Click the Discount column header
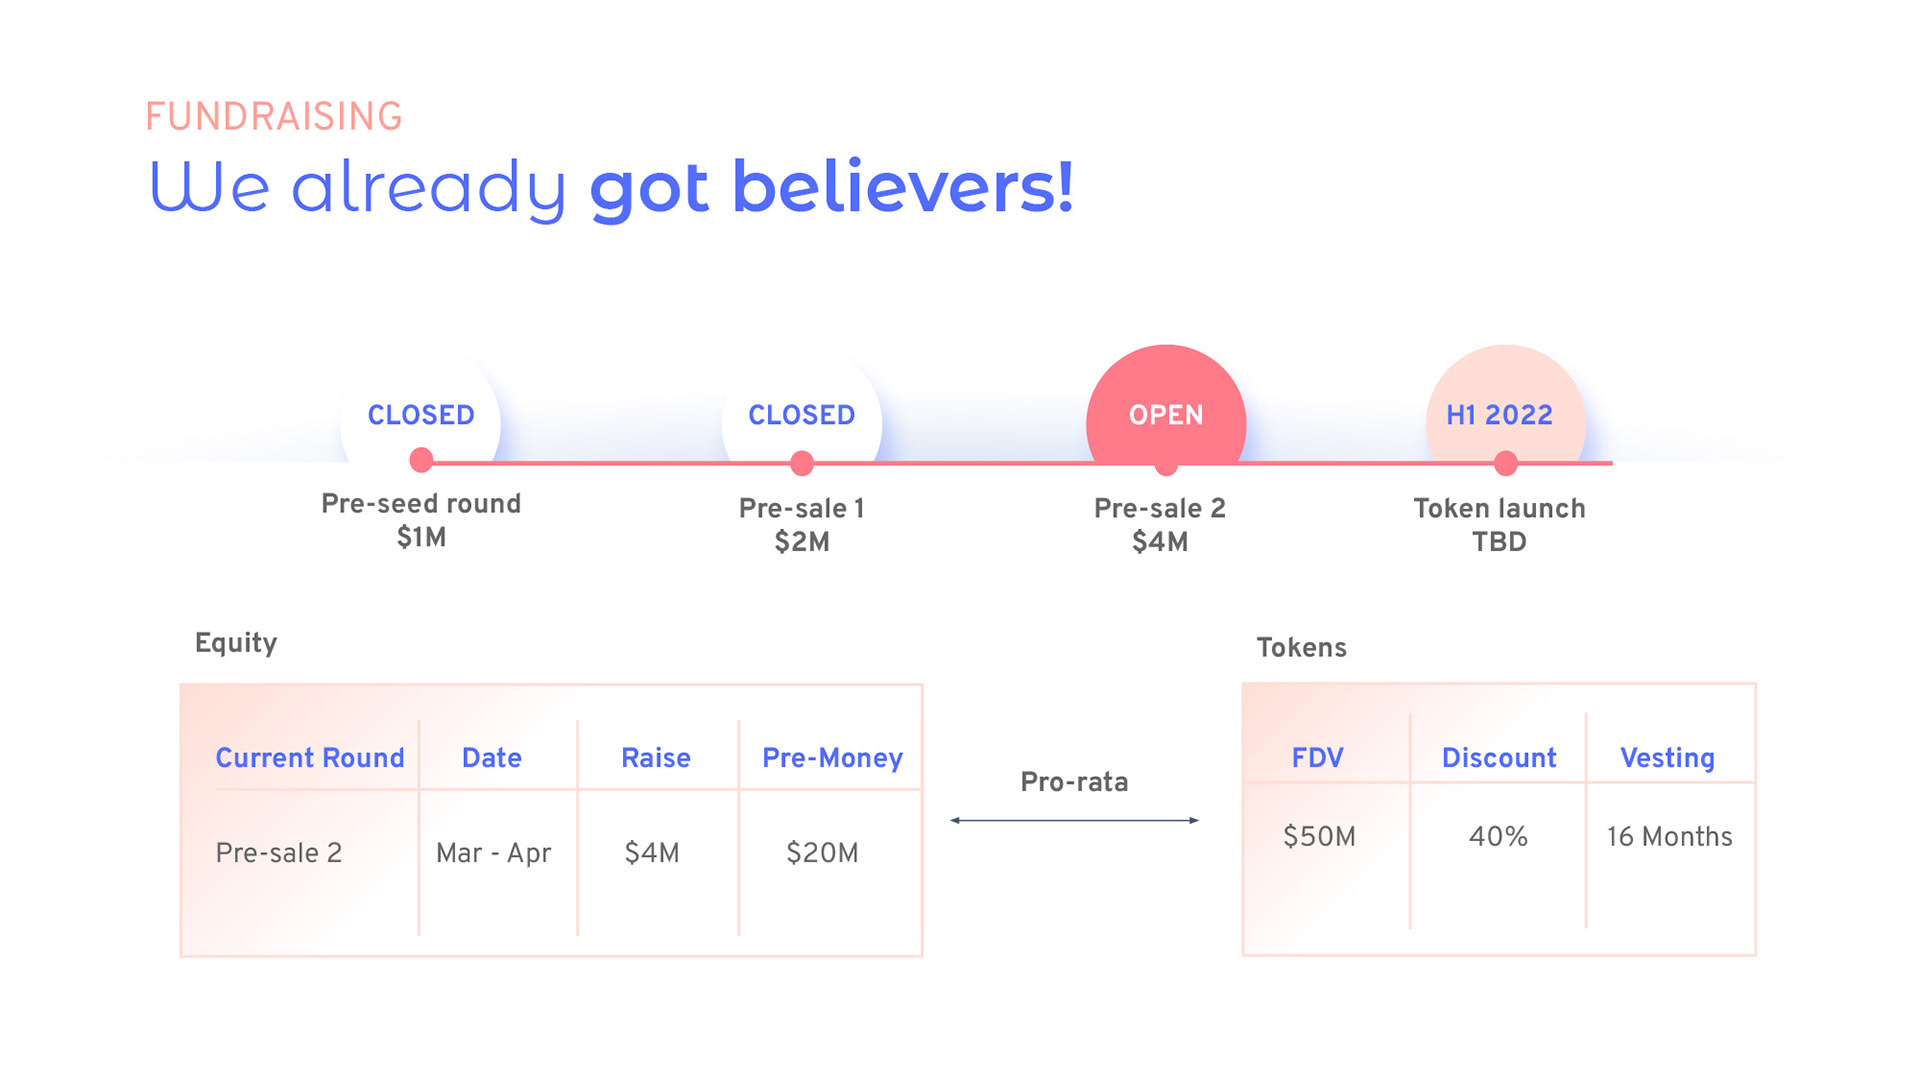 1499,758
